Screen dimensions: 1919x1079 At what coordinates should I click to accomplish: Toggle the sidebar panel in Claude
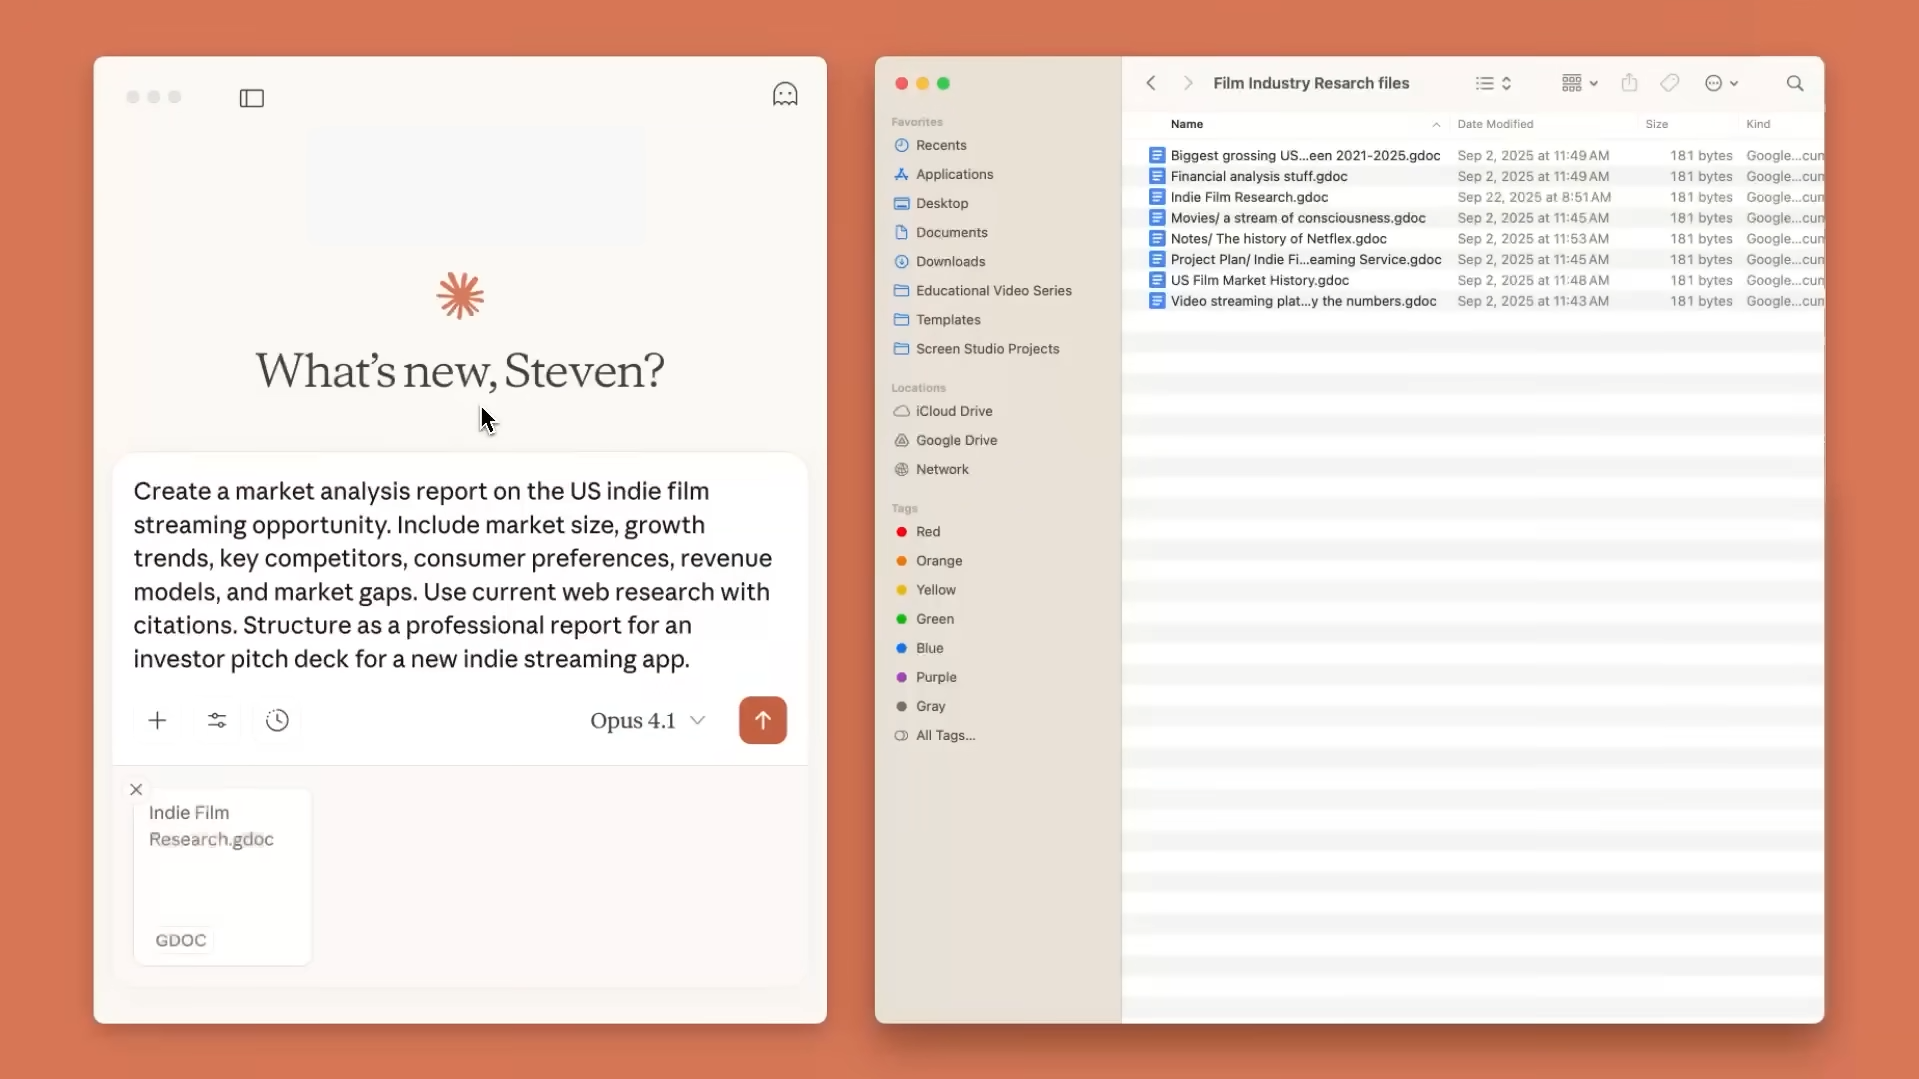(251, 98)
